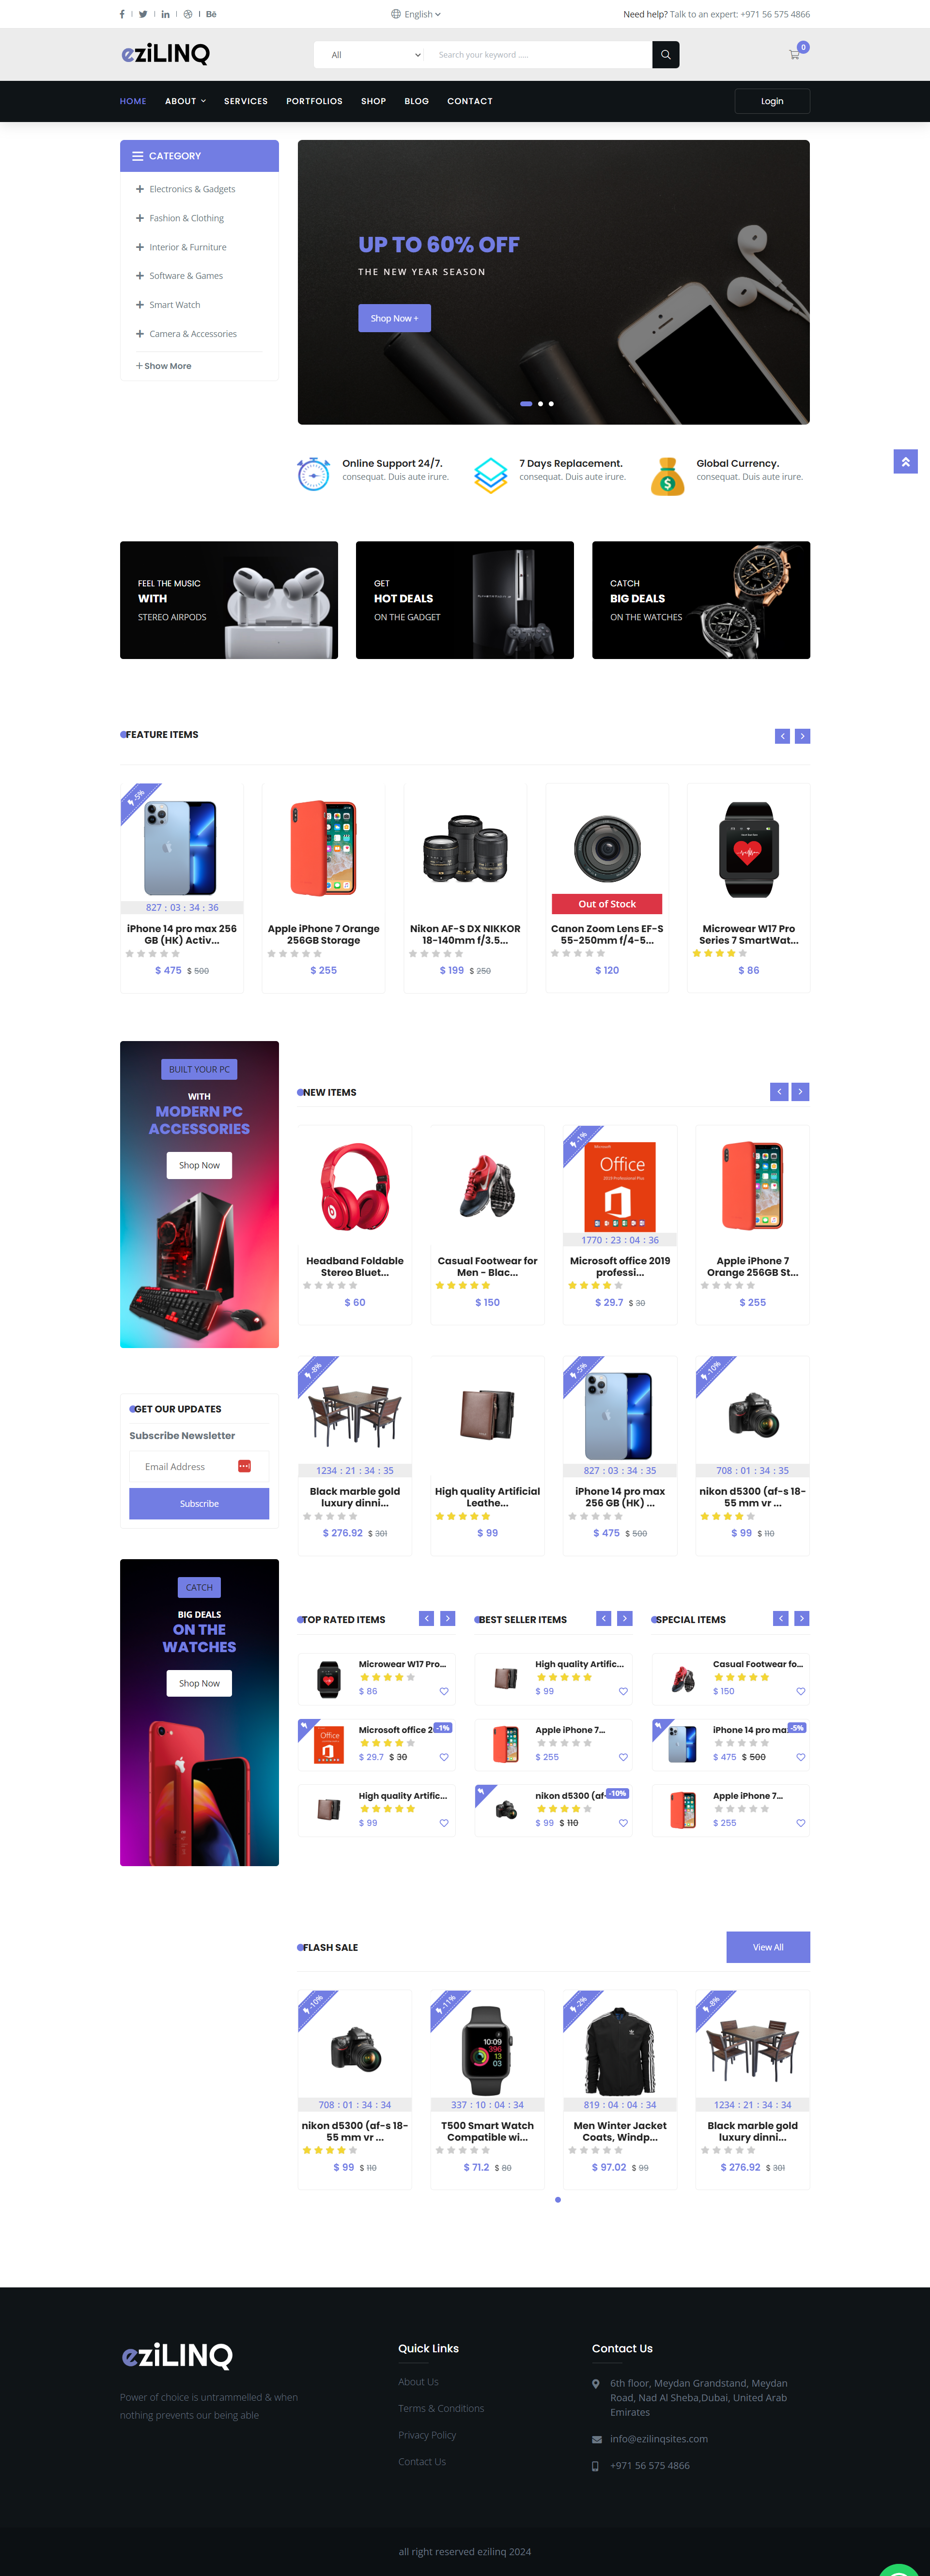
Task: Click the Login button
Action: pyautogui.click(x=772, y=101)
